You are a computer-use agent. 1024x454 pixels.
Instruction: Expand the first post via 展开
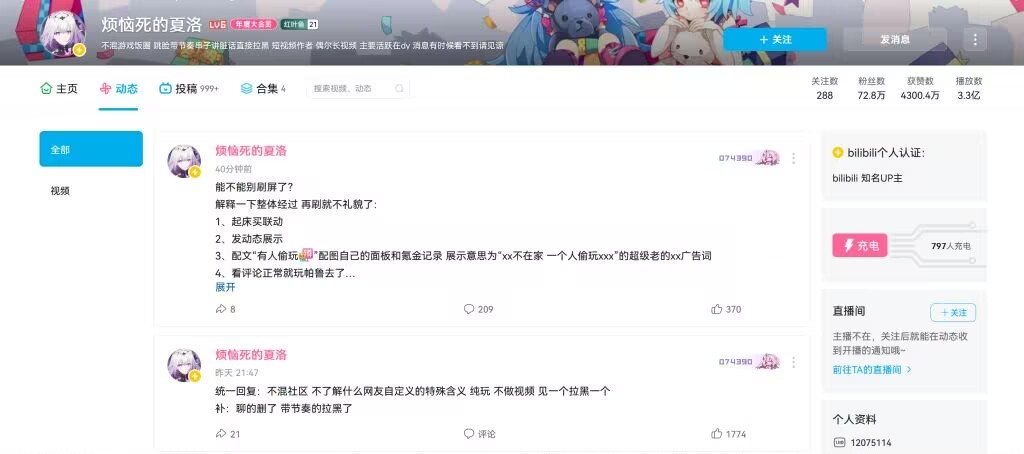(225, 287)
